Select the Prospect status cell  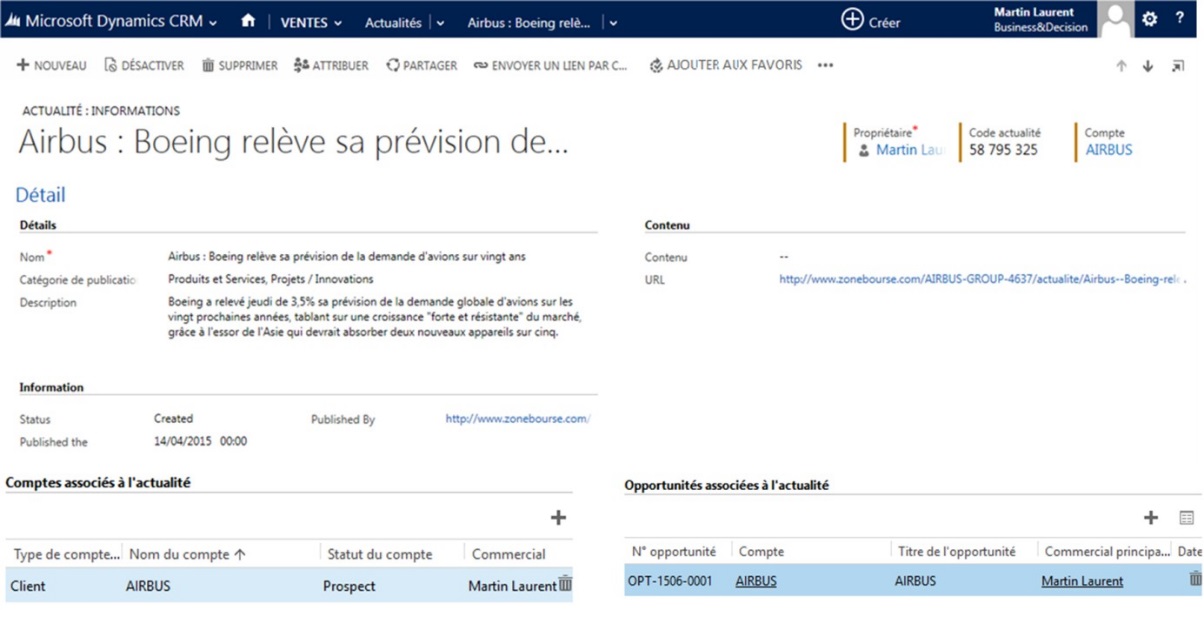(x=347, y=586)
